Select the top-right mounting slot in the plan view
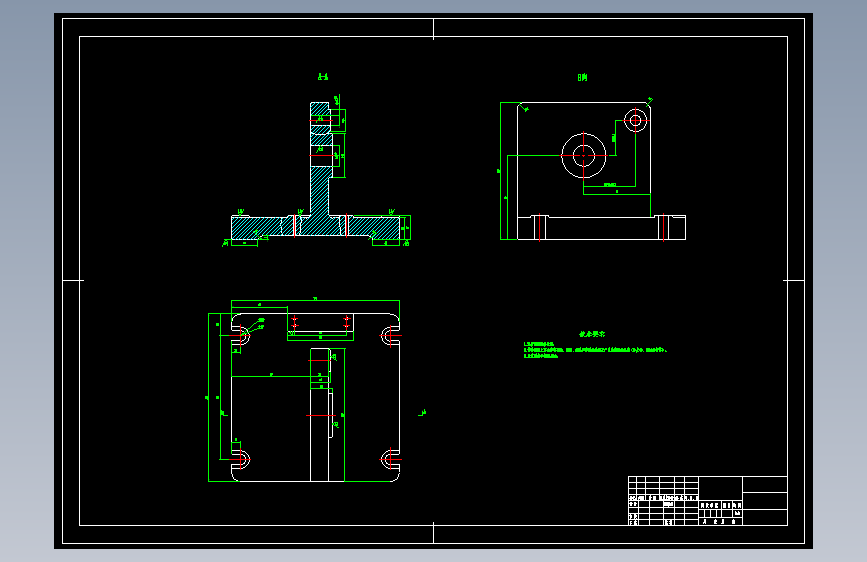 (390, 335)
